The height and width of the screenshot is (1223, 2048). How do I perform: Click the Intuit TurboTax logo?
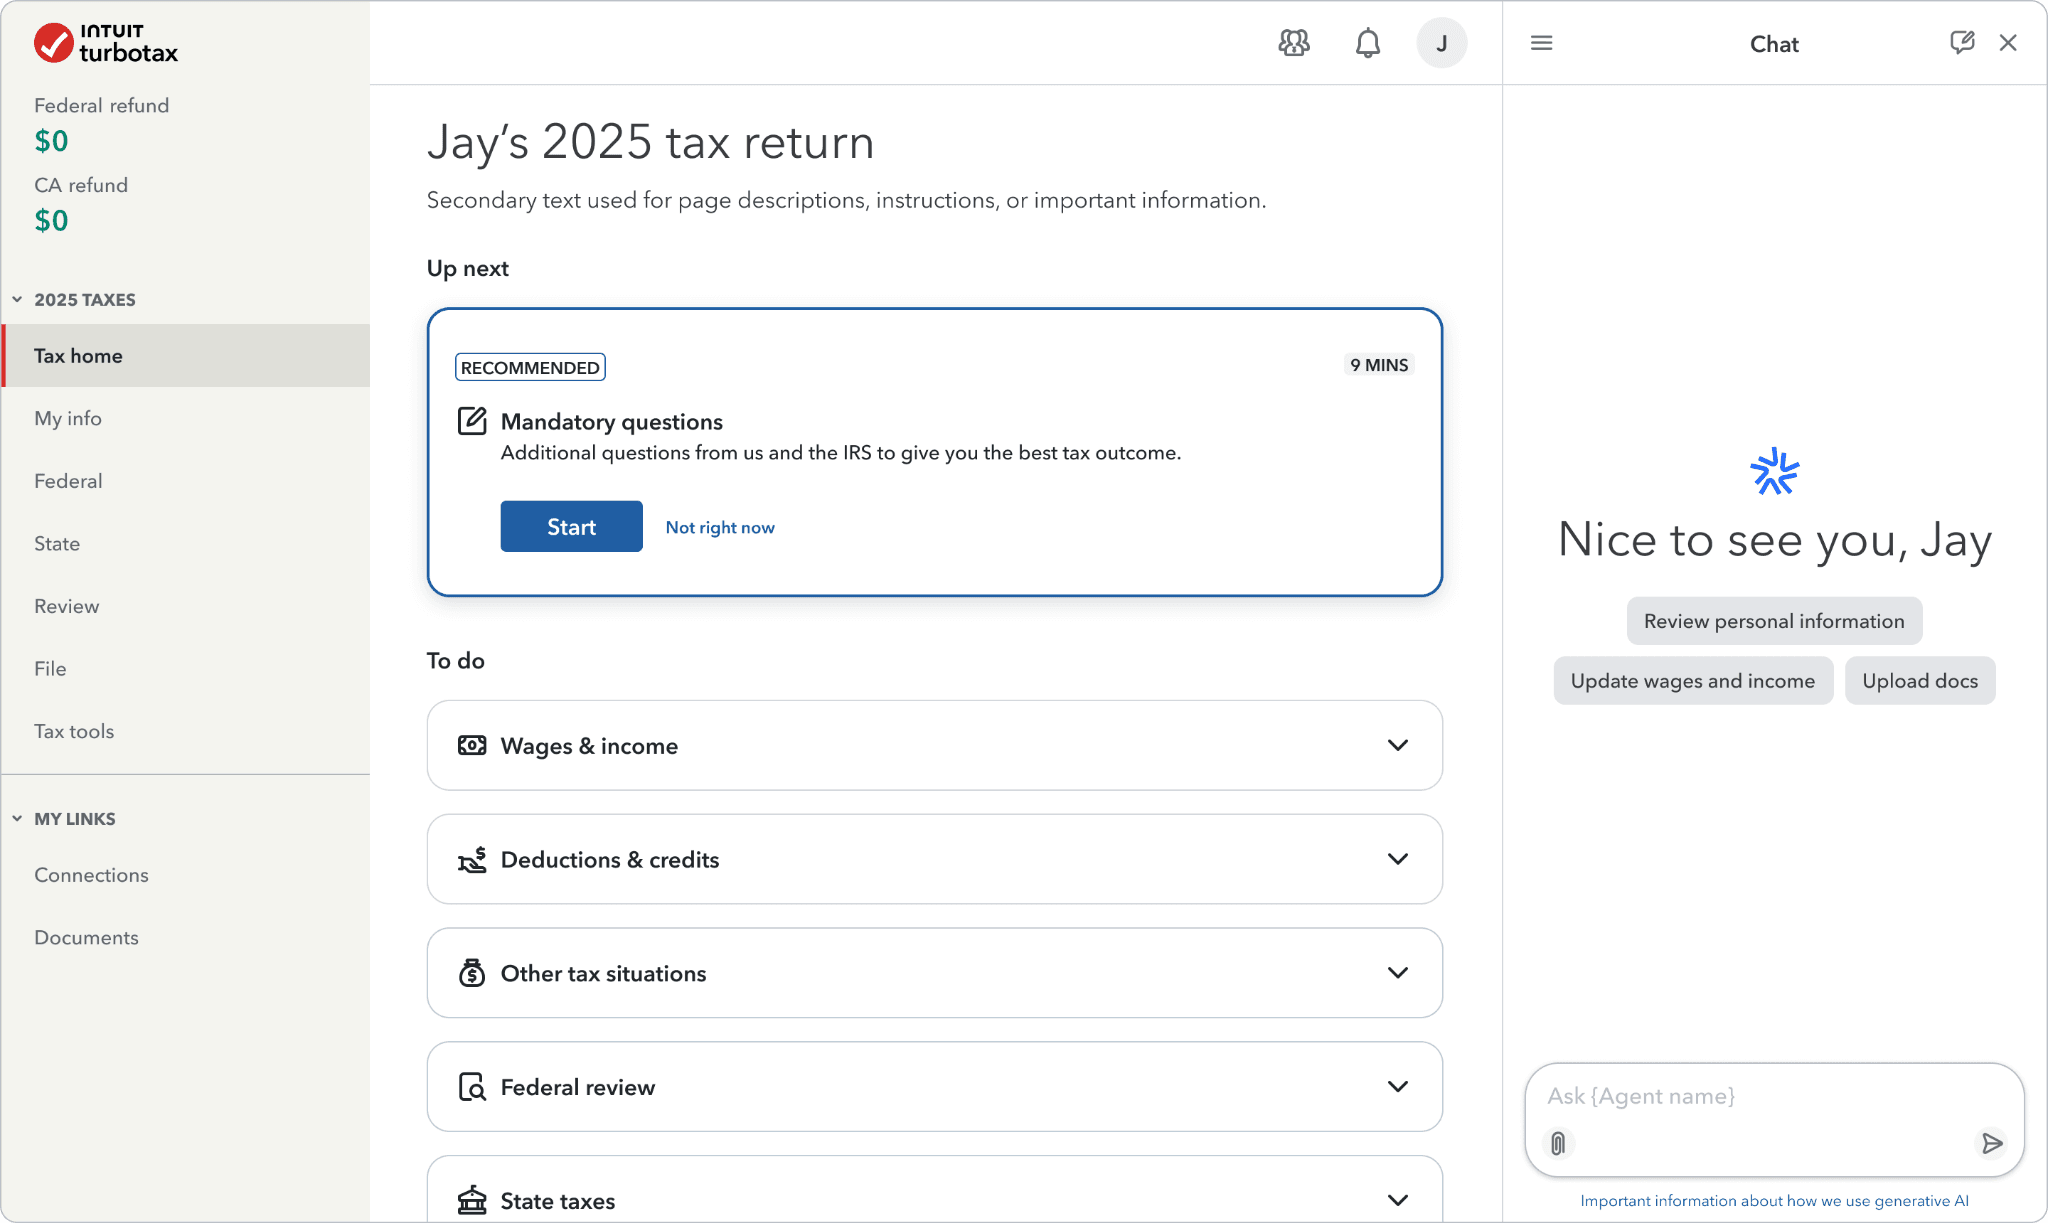click(x=106, y=43)
